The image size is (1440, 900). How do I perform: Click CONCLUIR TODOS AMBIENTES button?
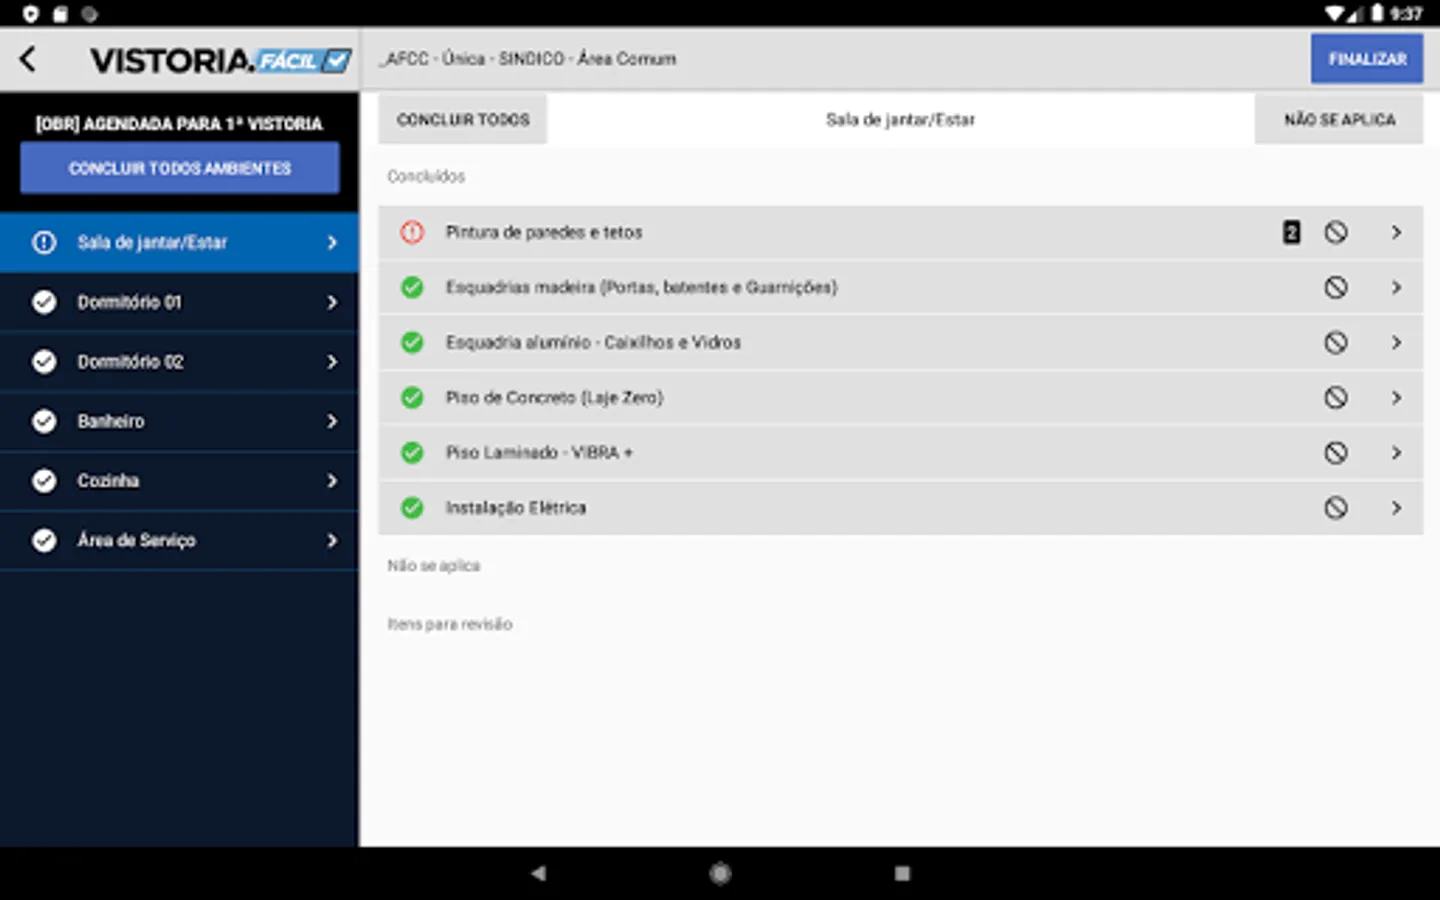coord(180,168)
